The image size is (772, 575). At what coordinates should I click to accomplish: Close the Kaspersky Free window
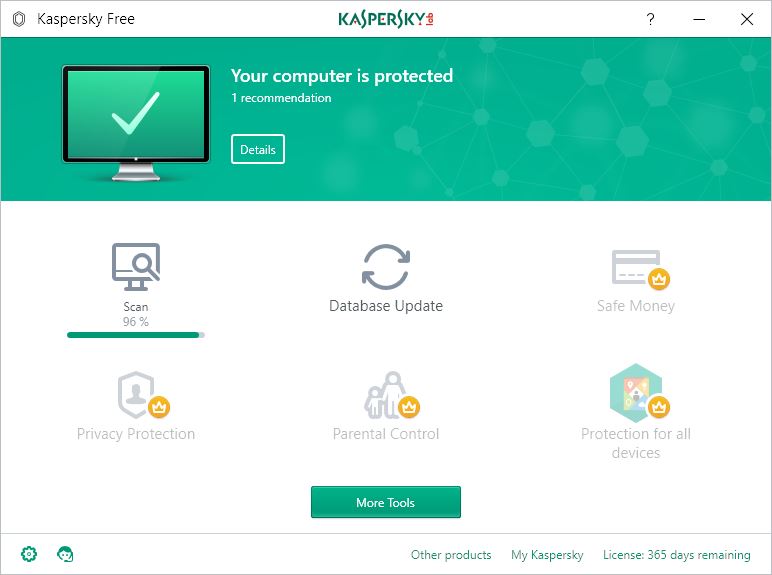pos(747,19)
